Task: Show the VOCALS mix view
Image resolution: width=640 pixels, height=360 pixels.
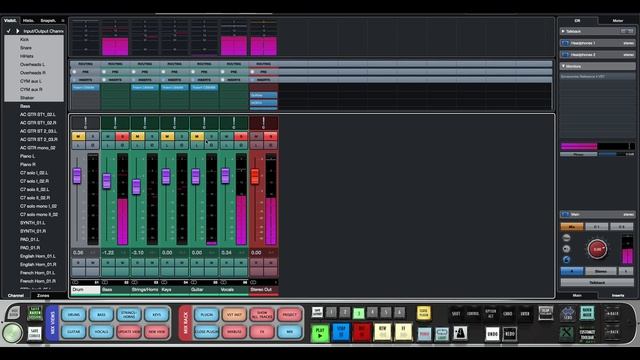Action: 101,332
